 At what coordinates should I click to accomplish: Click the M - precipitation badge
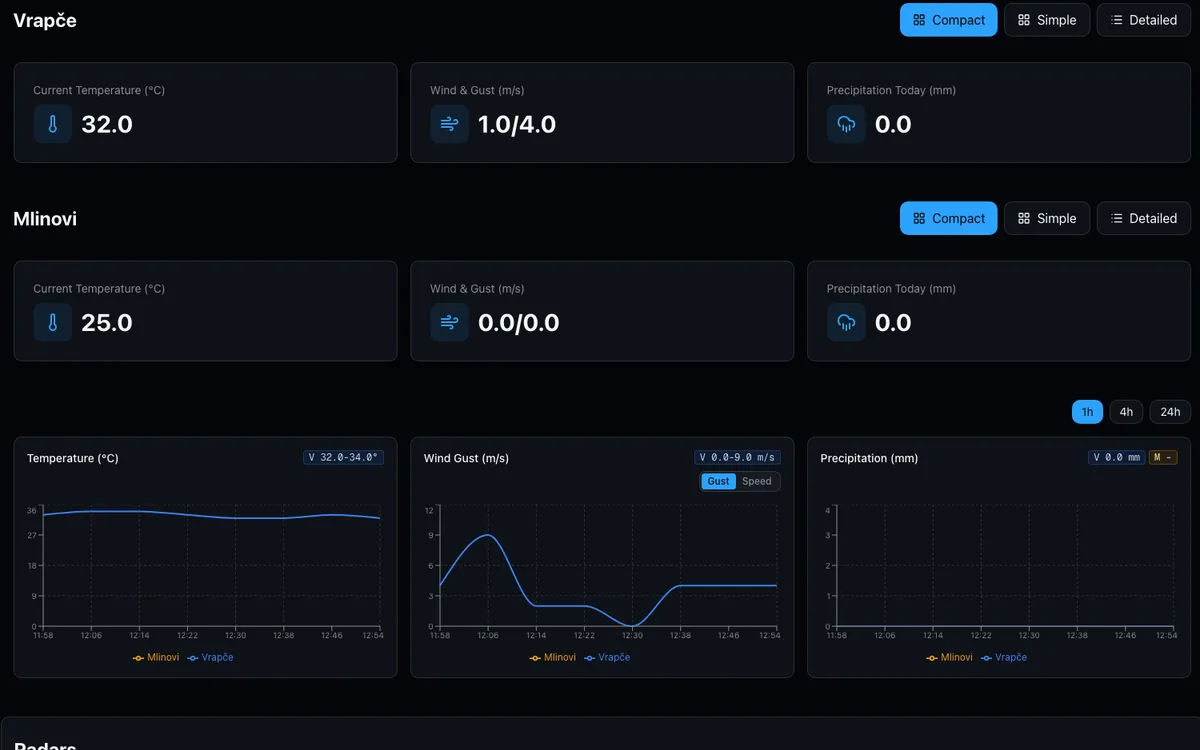pyautogui.click(x=1163, y=457)
